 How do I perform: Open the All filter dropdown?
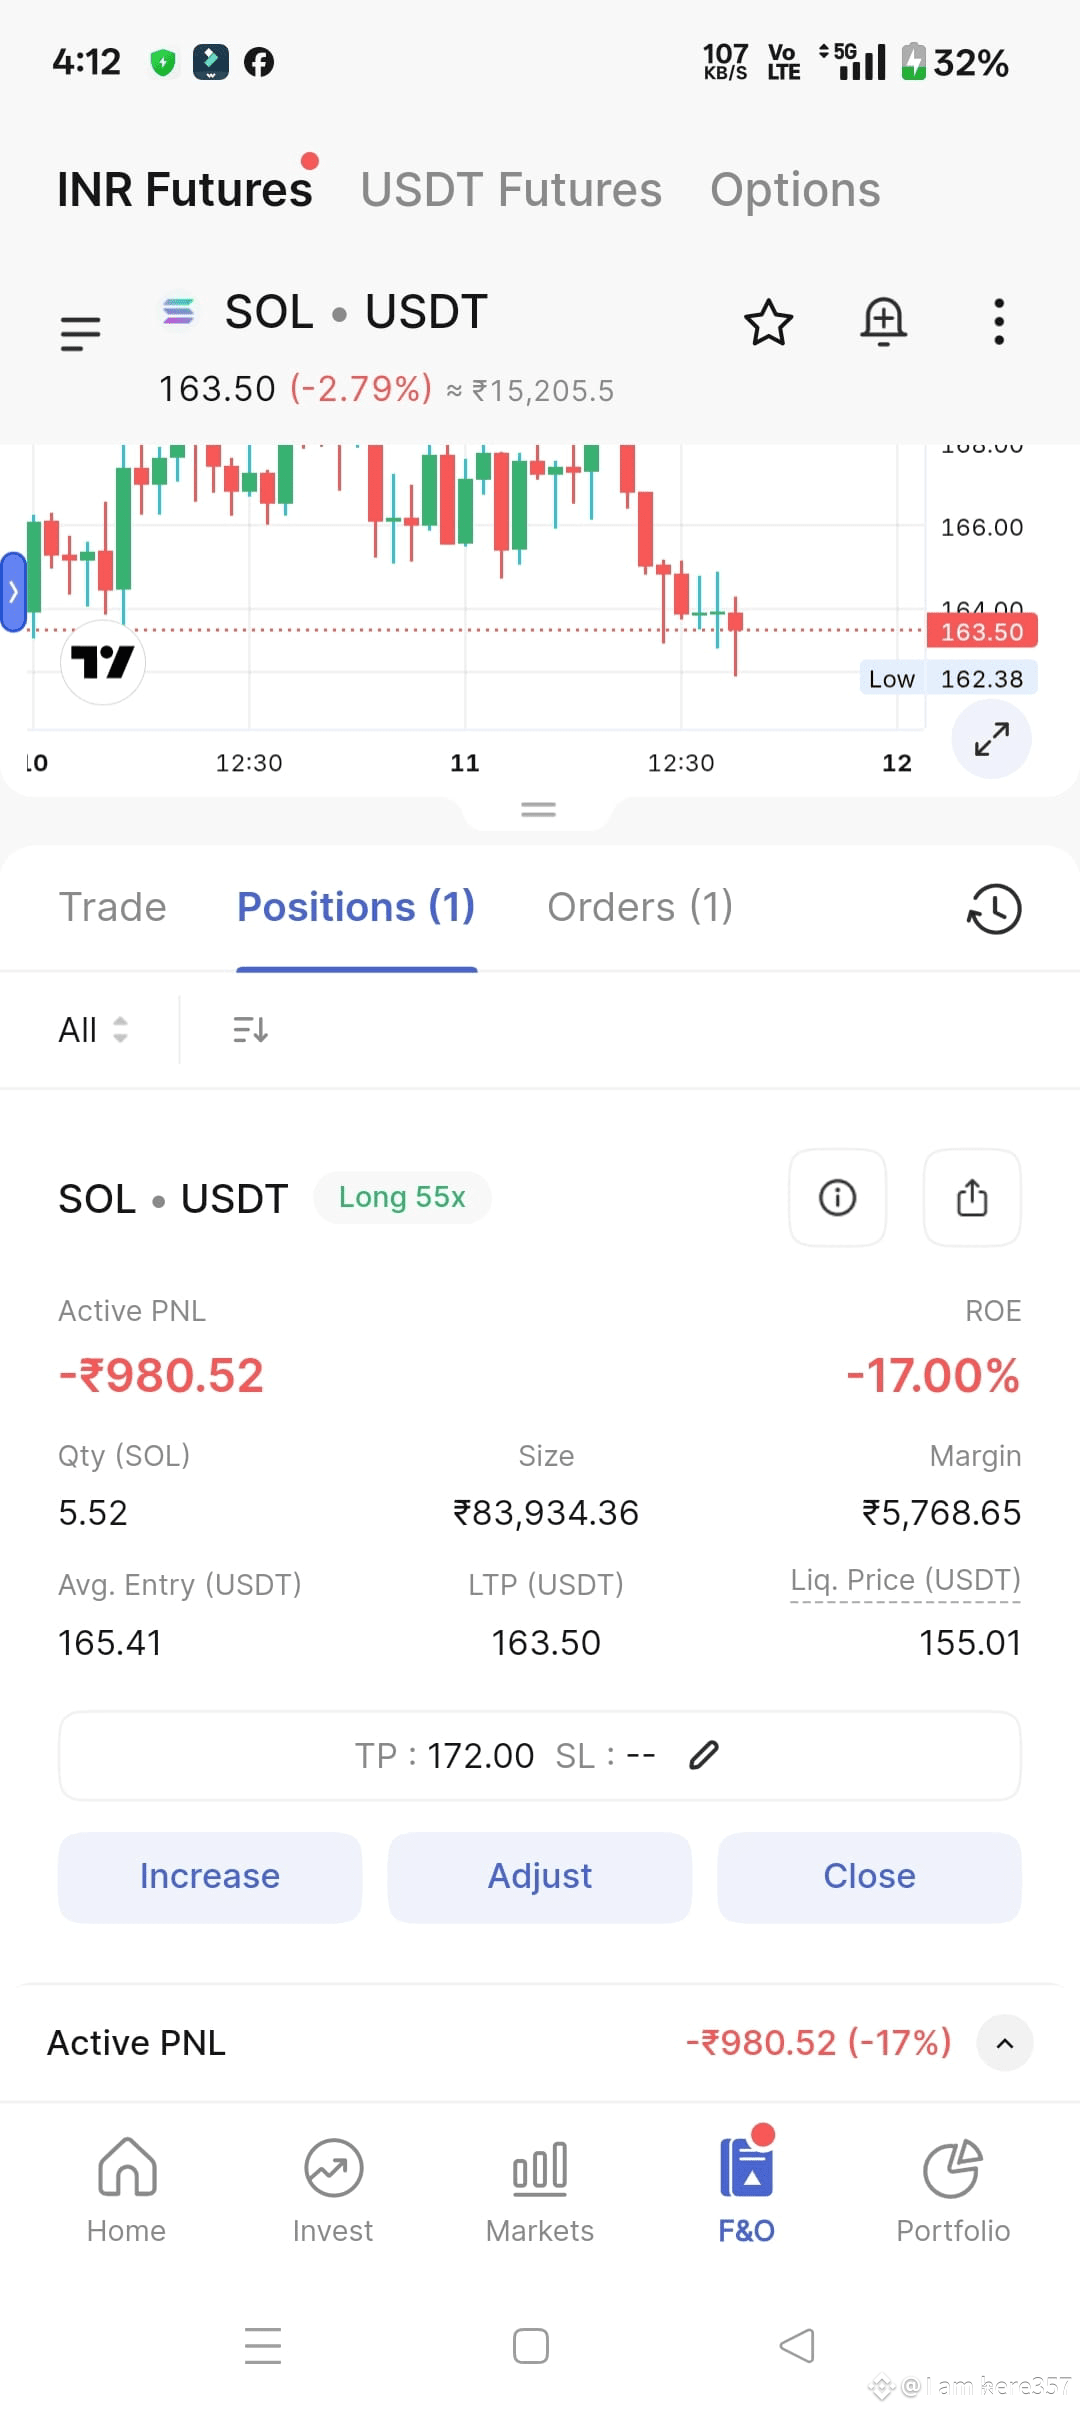[x=93, y=1029]
